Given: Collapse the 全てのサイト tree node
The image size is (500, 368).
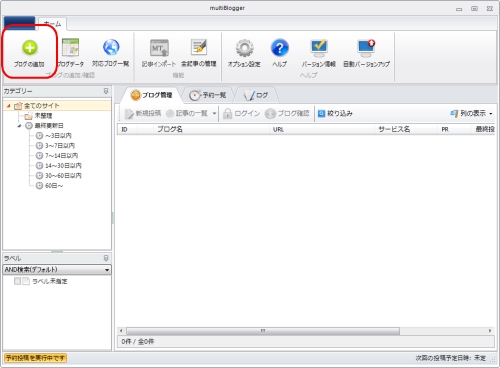Looking at the screenshot, I should (x=9, y=106).
